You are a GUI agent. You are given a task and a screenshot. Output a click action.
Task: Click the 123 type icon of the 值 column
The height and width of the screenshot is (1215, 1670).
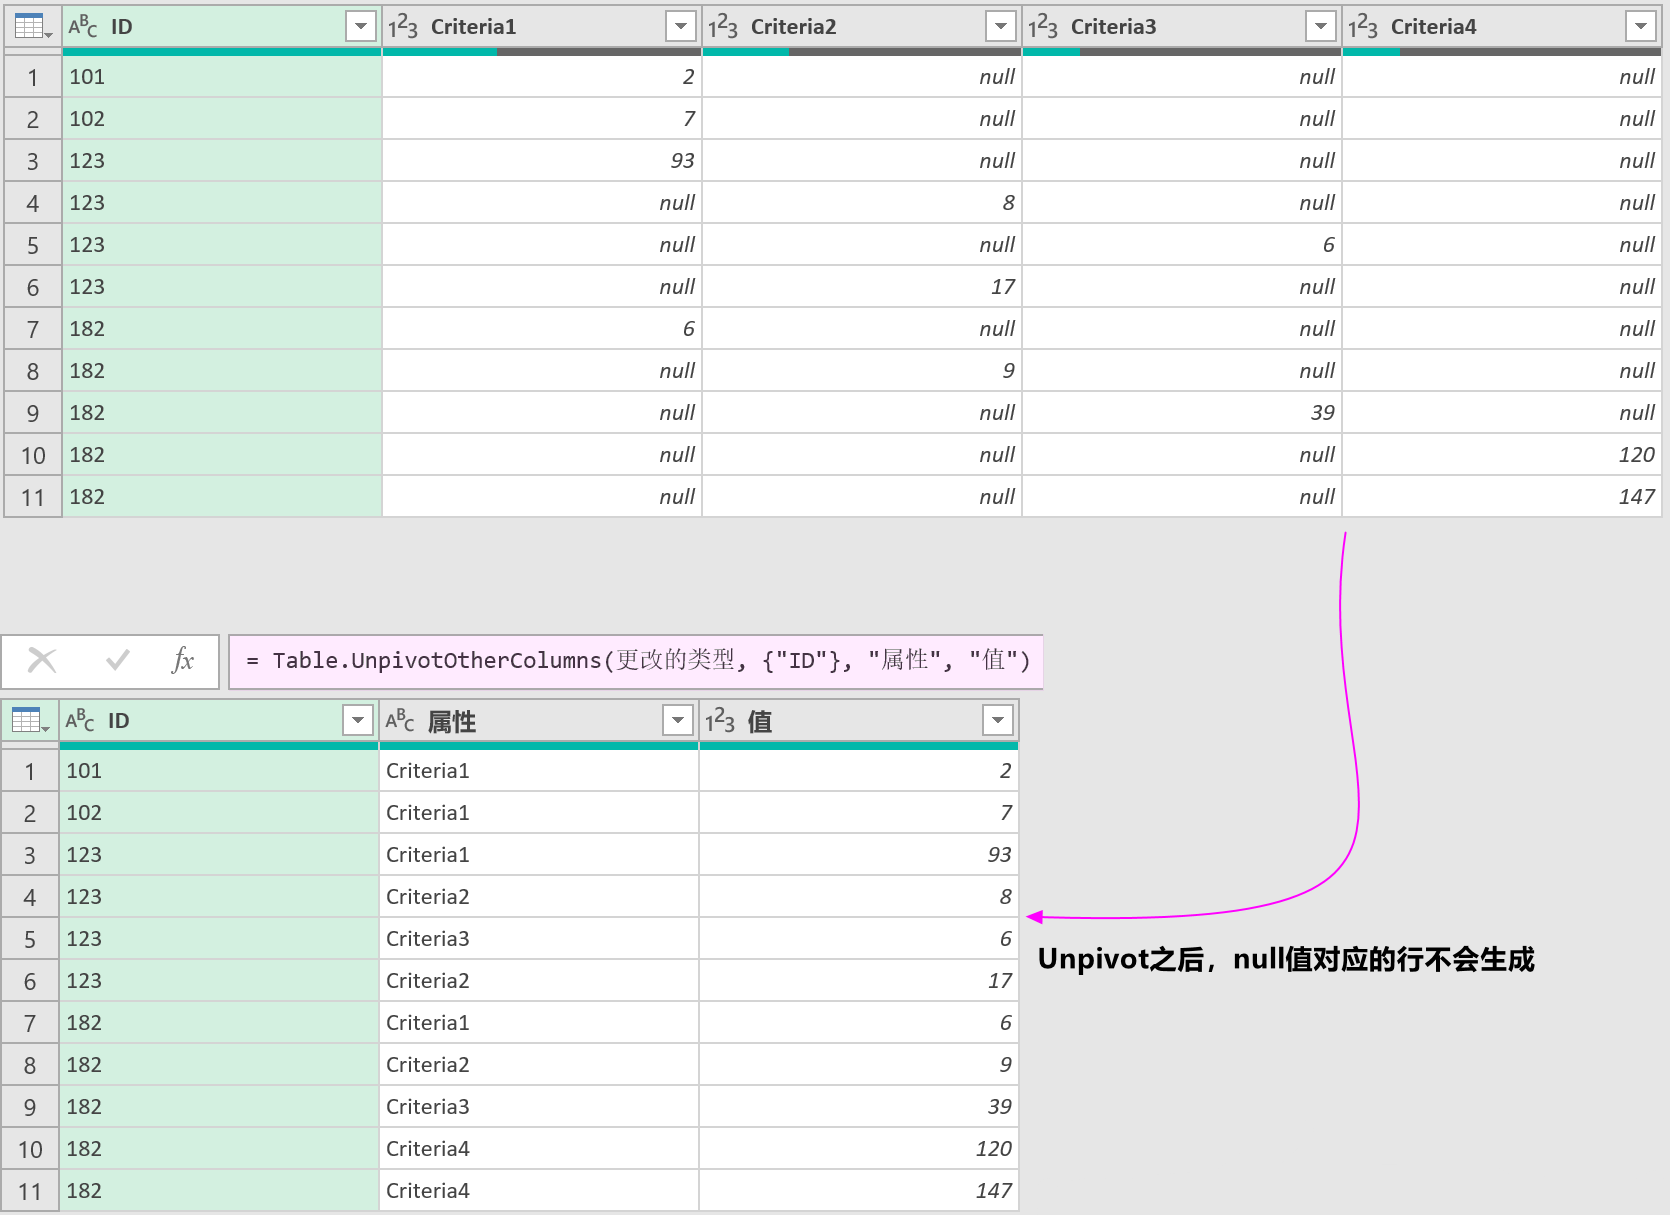click(720, 721)
